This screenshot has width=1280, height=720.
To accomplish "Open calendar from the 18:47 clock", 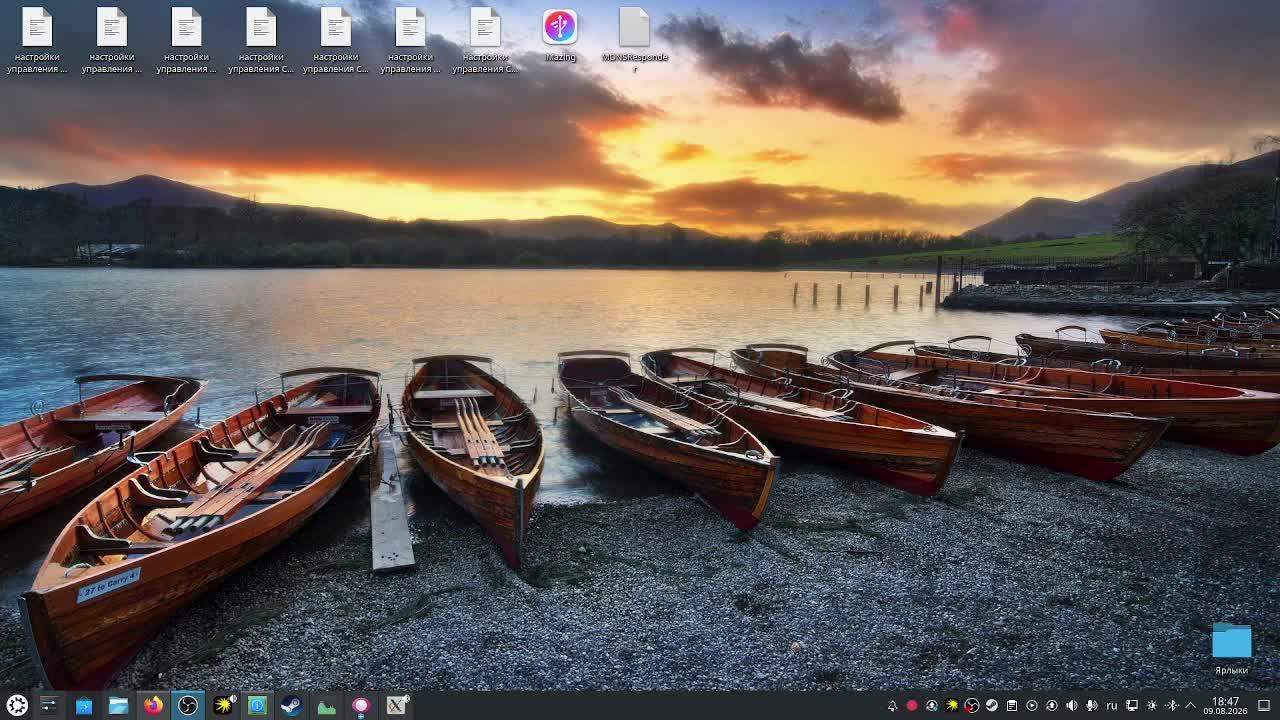I will (1225, 705).
